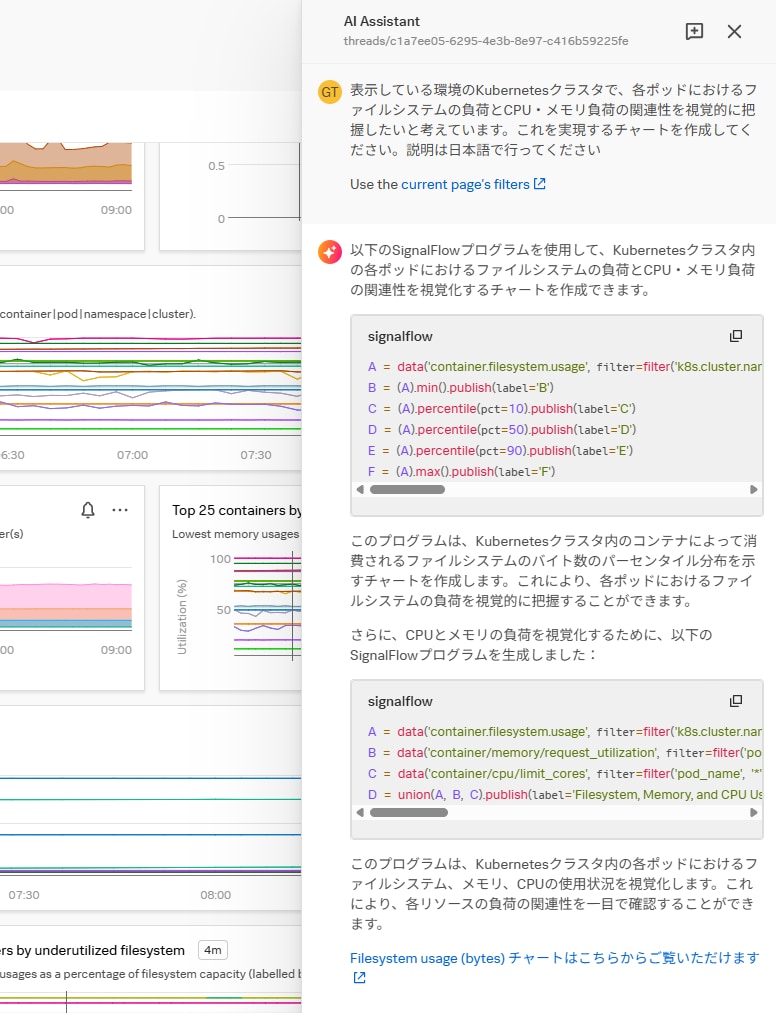The image size is (776, 1013).
Task: Click the AI Assistant panel title
Action: pos(381,21)
